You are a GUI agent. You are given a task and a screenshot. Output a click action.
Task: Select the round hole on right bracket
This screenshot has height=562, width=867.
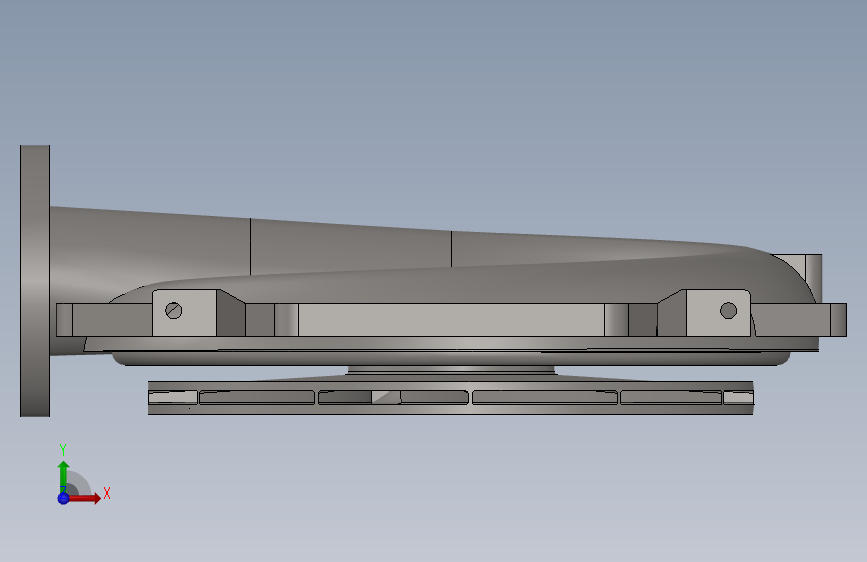[728, 310]
